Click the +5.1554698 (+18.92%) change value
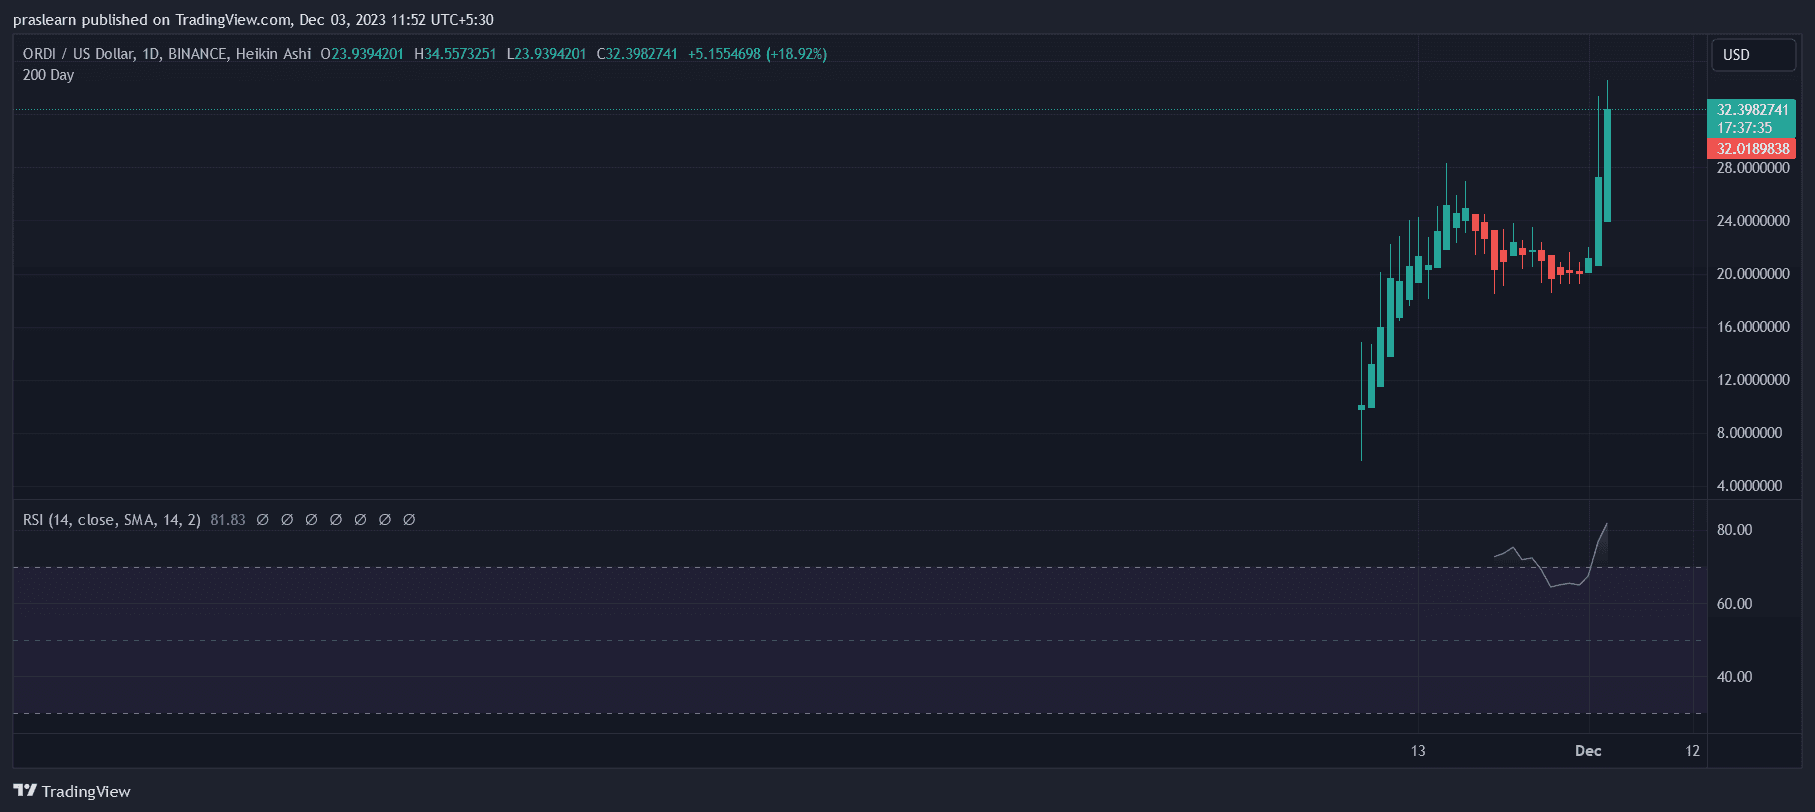 click(757, 54)
